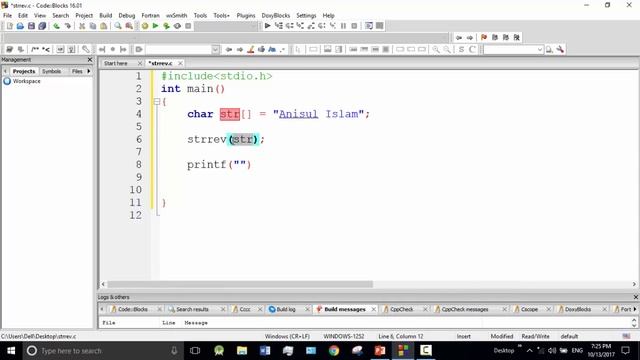Rebuild the project

click(x=177, y=26)
